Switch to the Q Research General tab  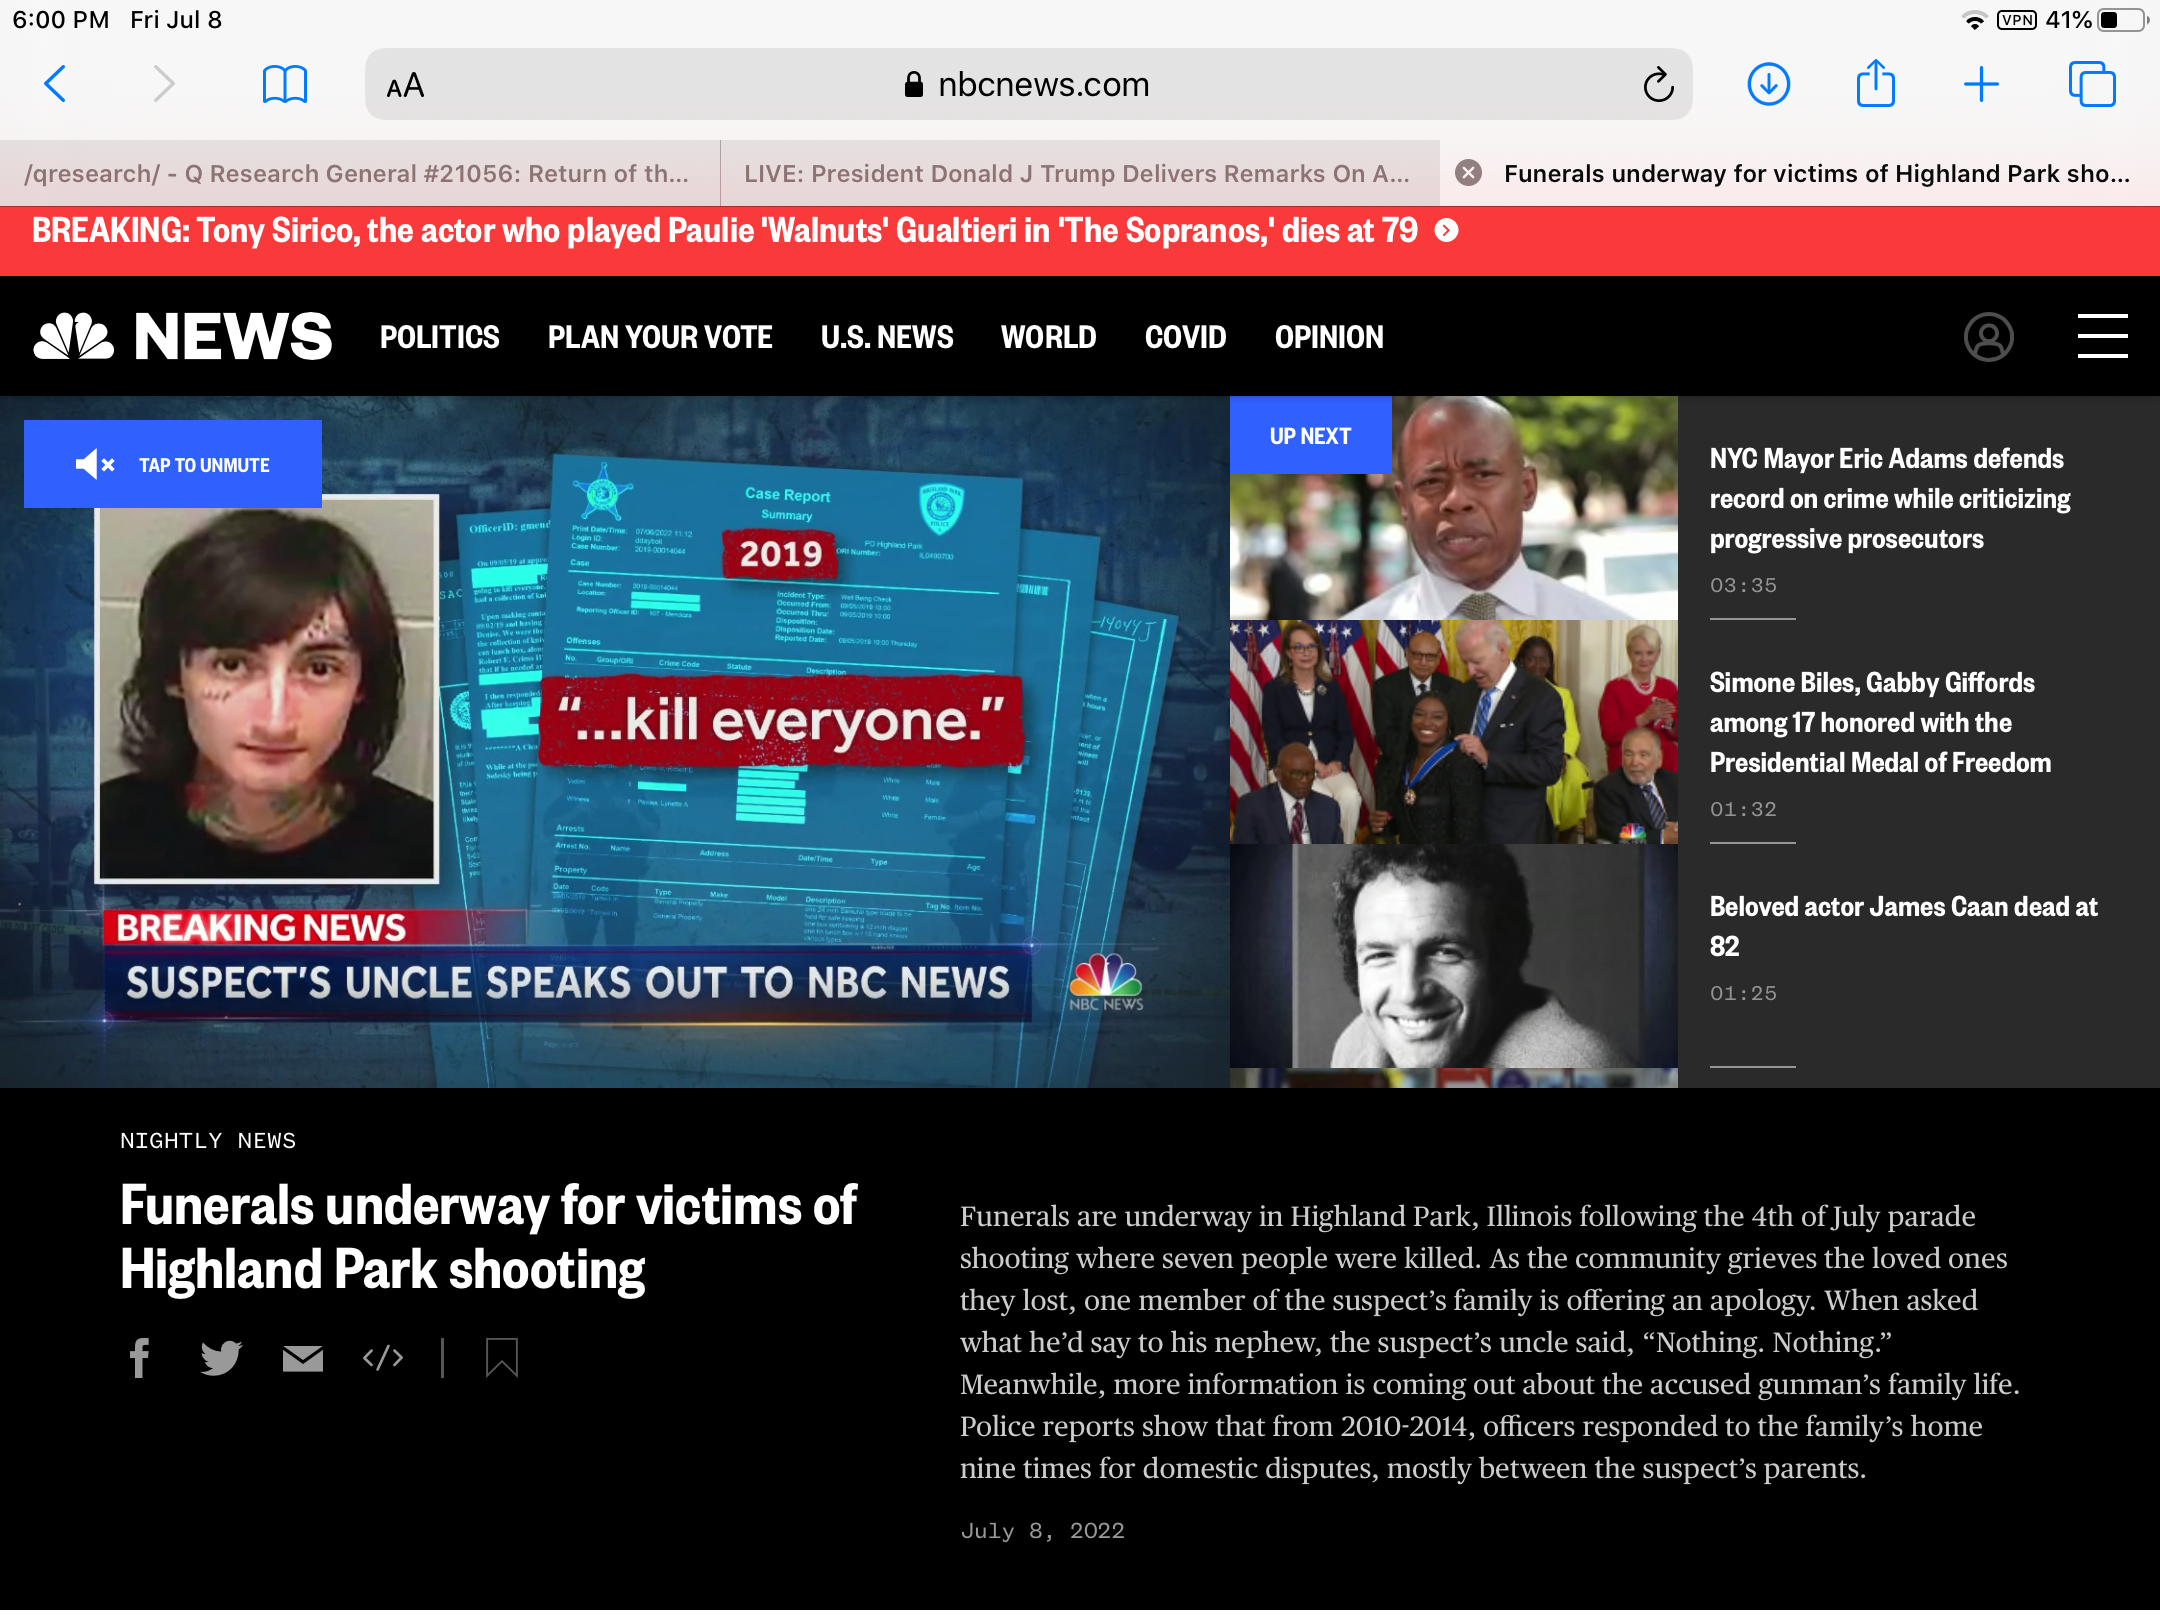click(x=358, y=174)
